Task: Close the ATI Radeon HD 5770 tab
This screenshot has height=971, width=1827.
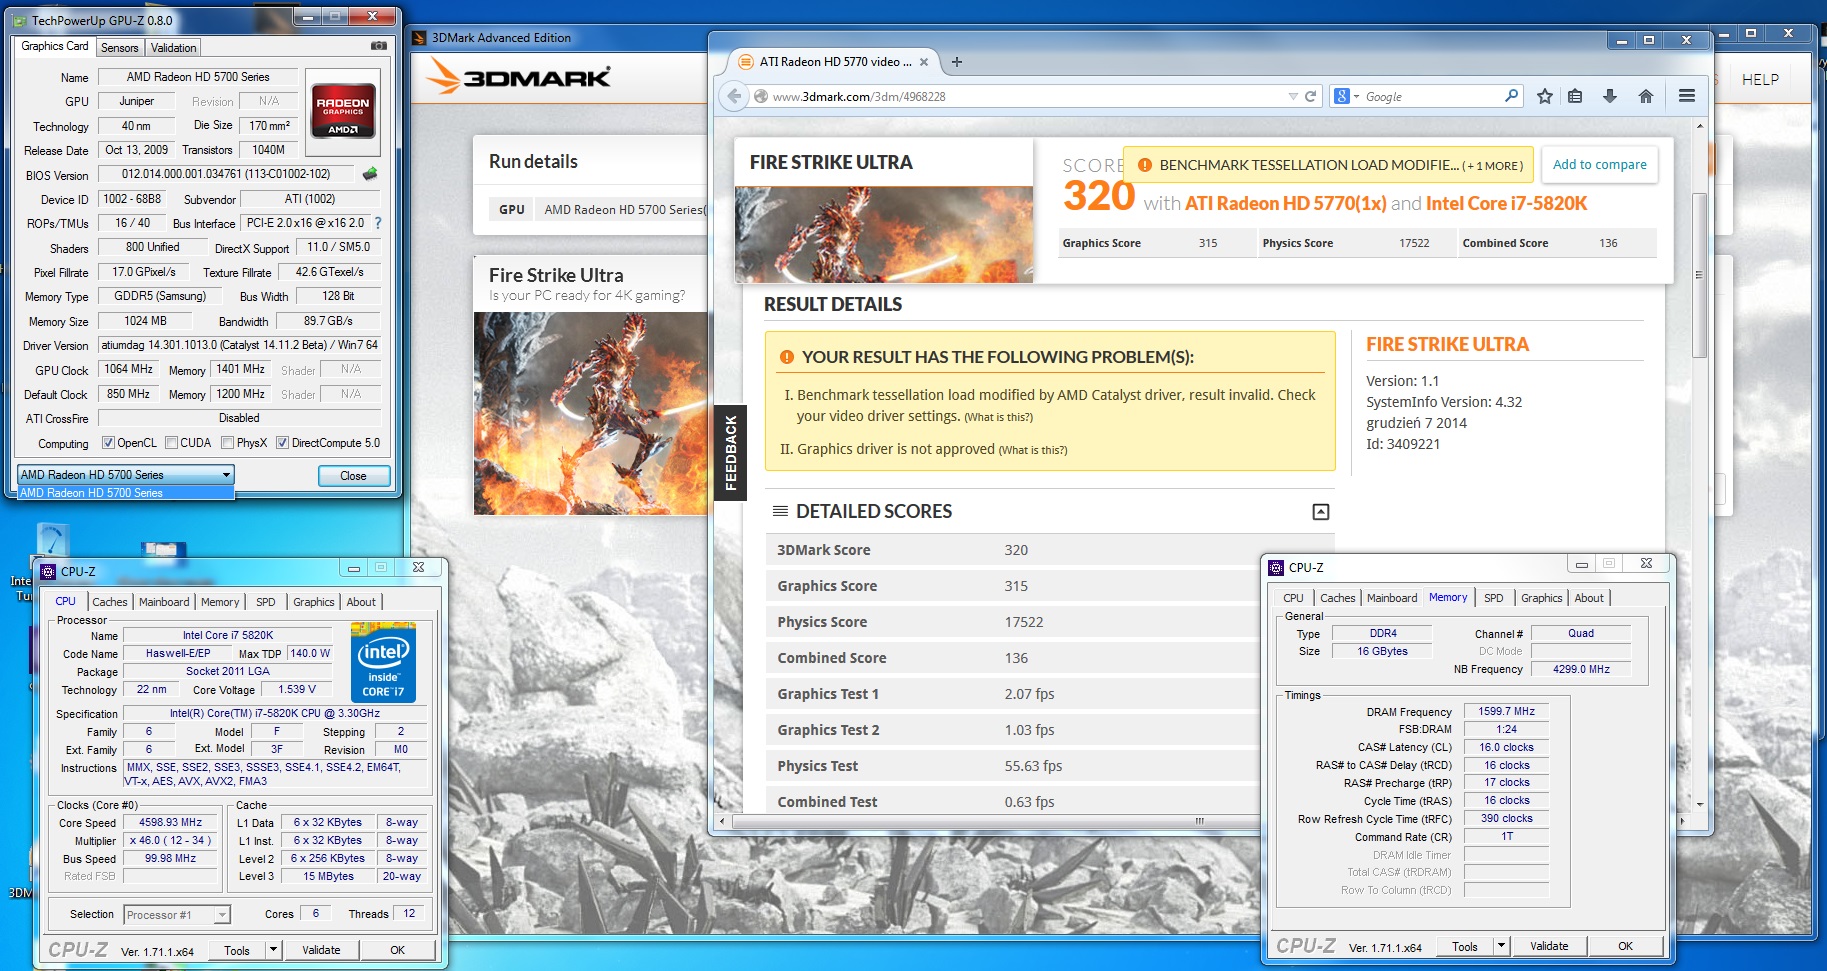Action: coord(924,62)
